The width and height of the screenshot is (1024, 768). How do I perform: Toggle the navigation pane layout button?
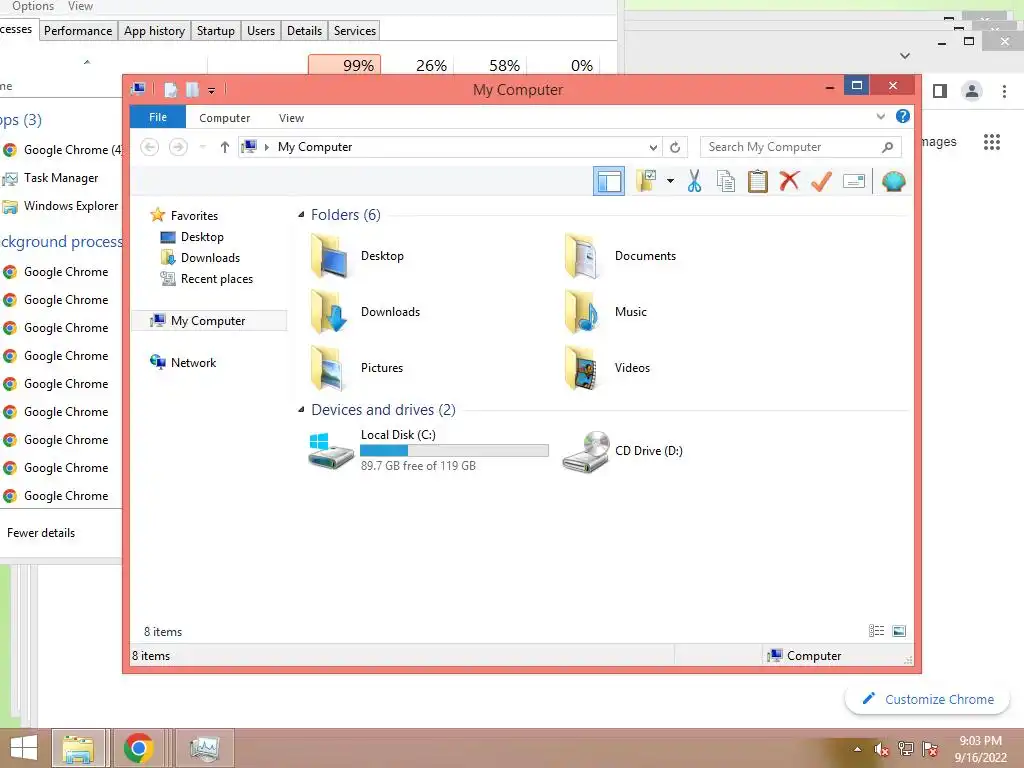point(609,181)
